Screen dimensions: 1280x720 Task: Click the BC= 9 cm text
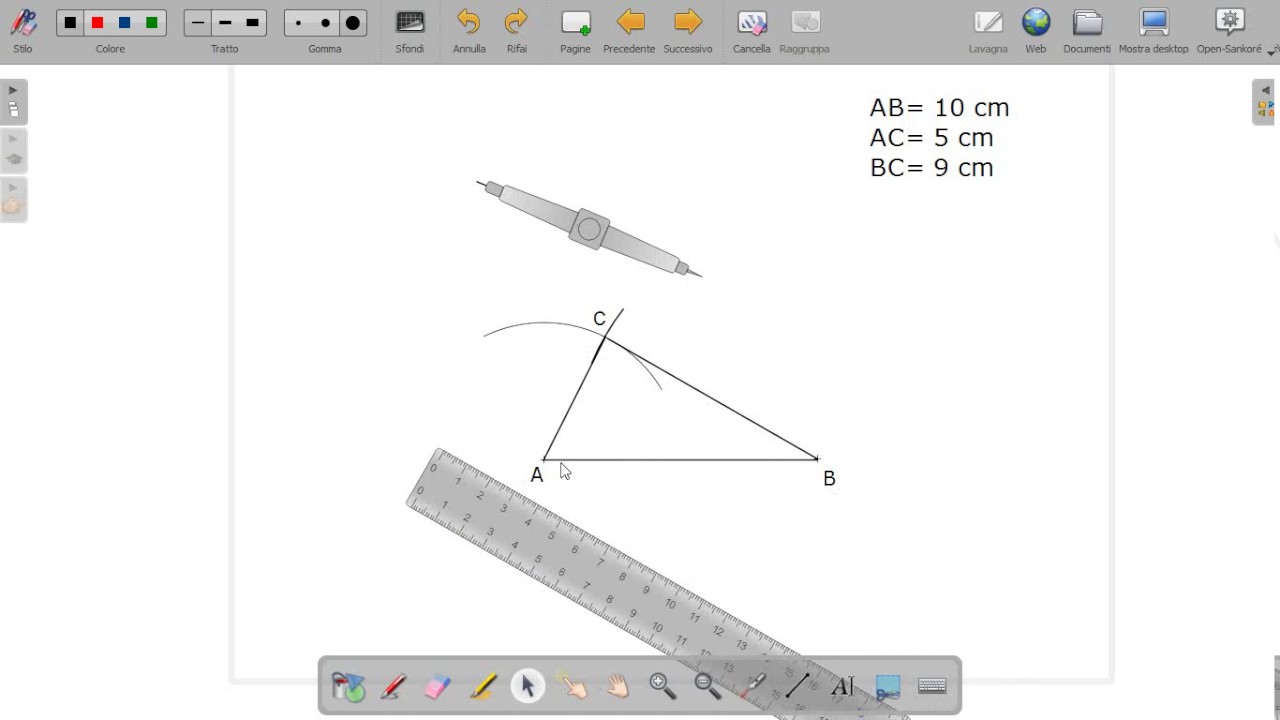931,167
